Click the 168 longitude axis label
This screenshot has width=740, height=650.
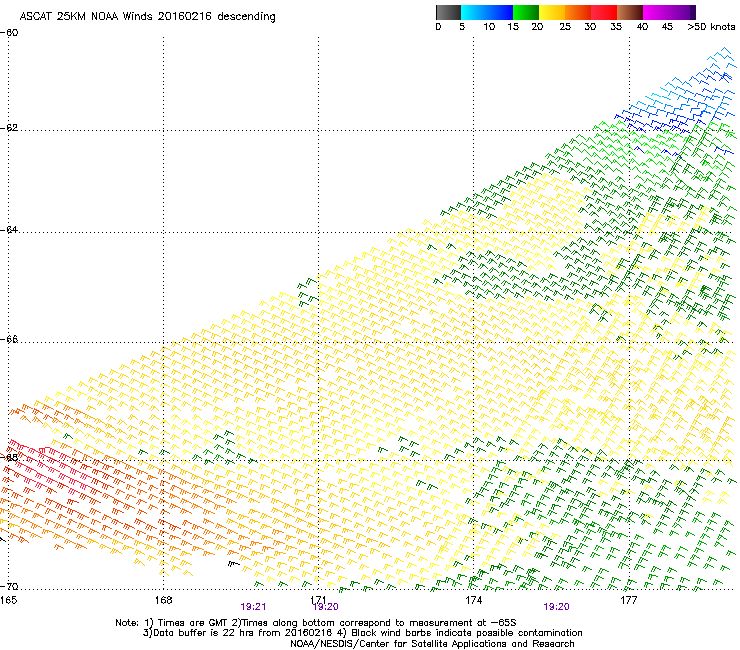point(163,600)
